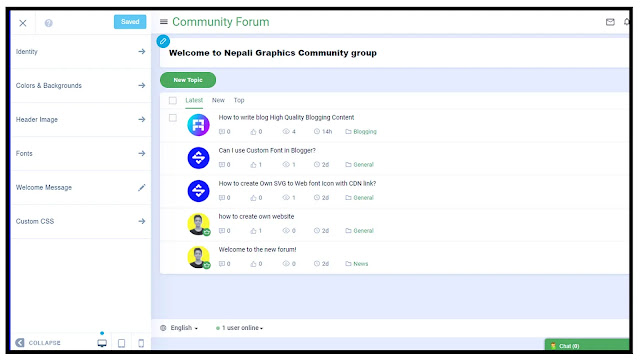Click the blue avatar beside the SVG Web font topic
This screenshot has width=640, height=360.
click(x=198, y=191)
